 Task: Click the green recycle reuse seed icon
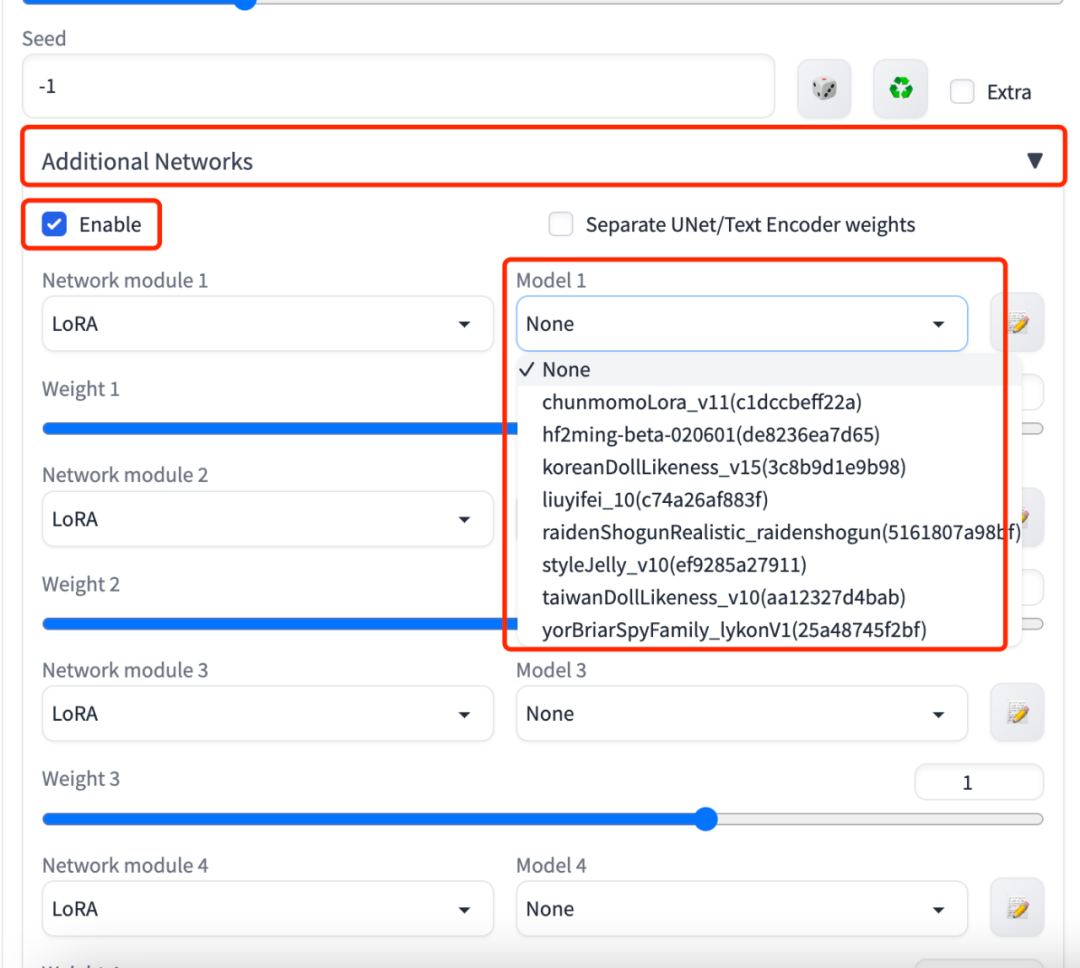click(x=900, y=89)
